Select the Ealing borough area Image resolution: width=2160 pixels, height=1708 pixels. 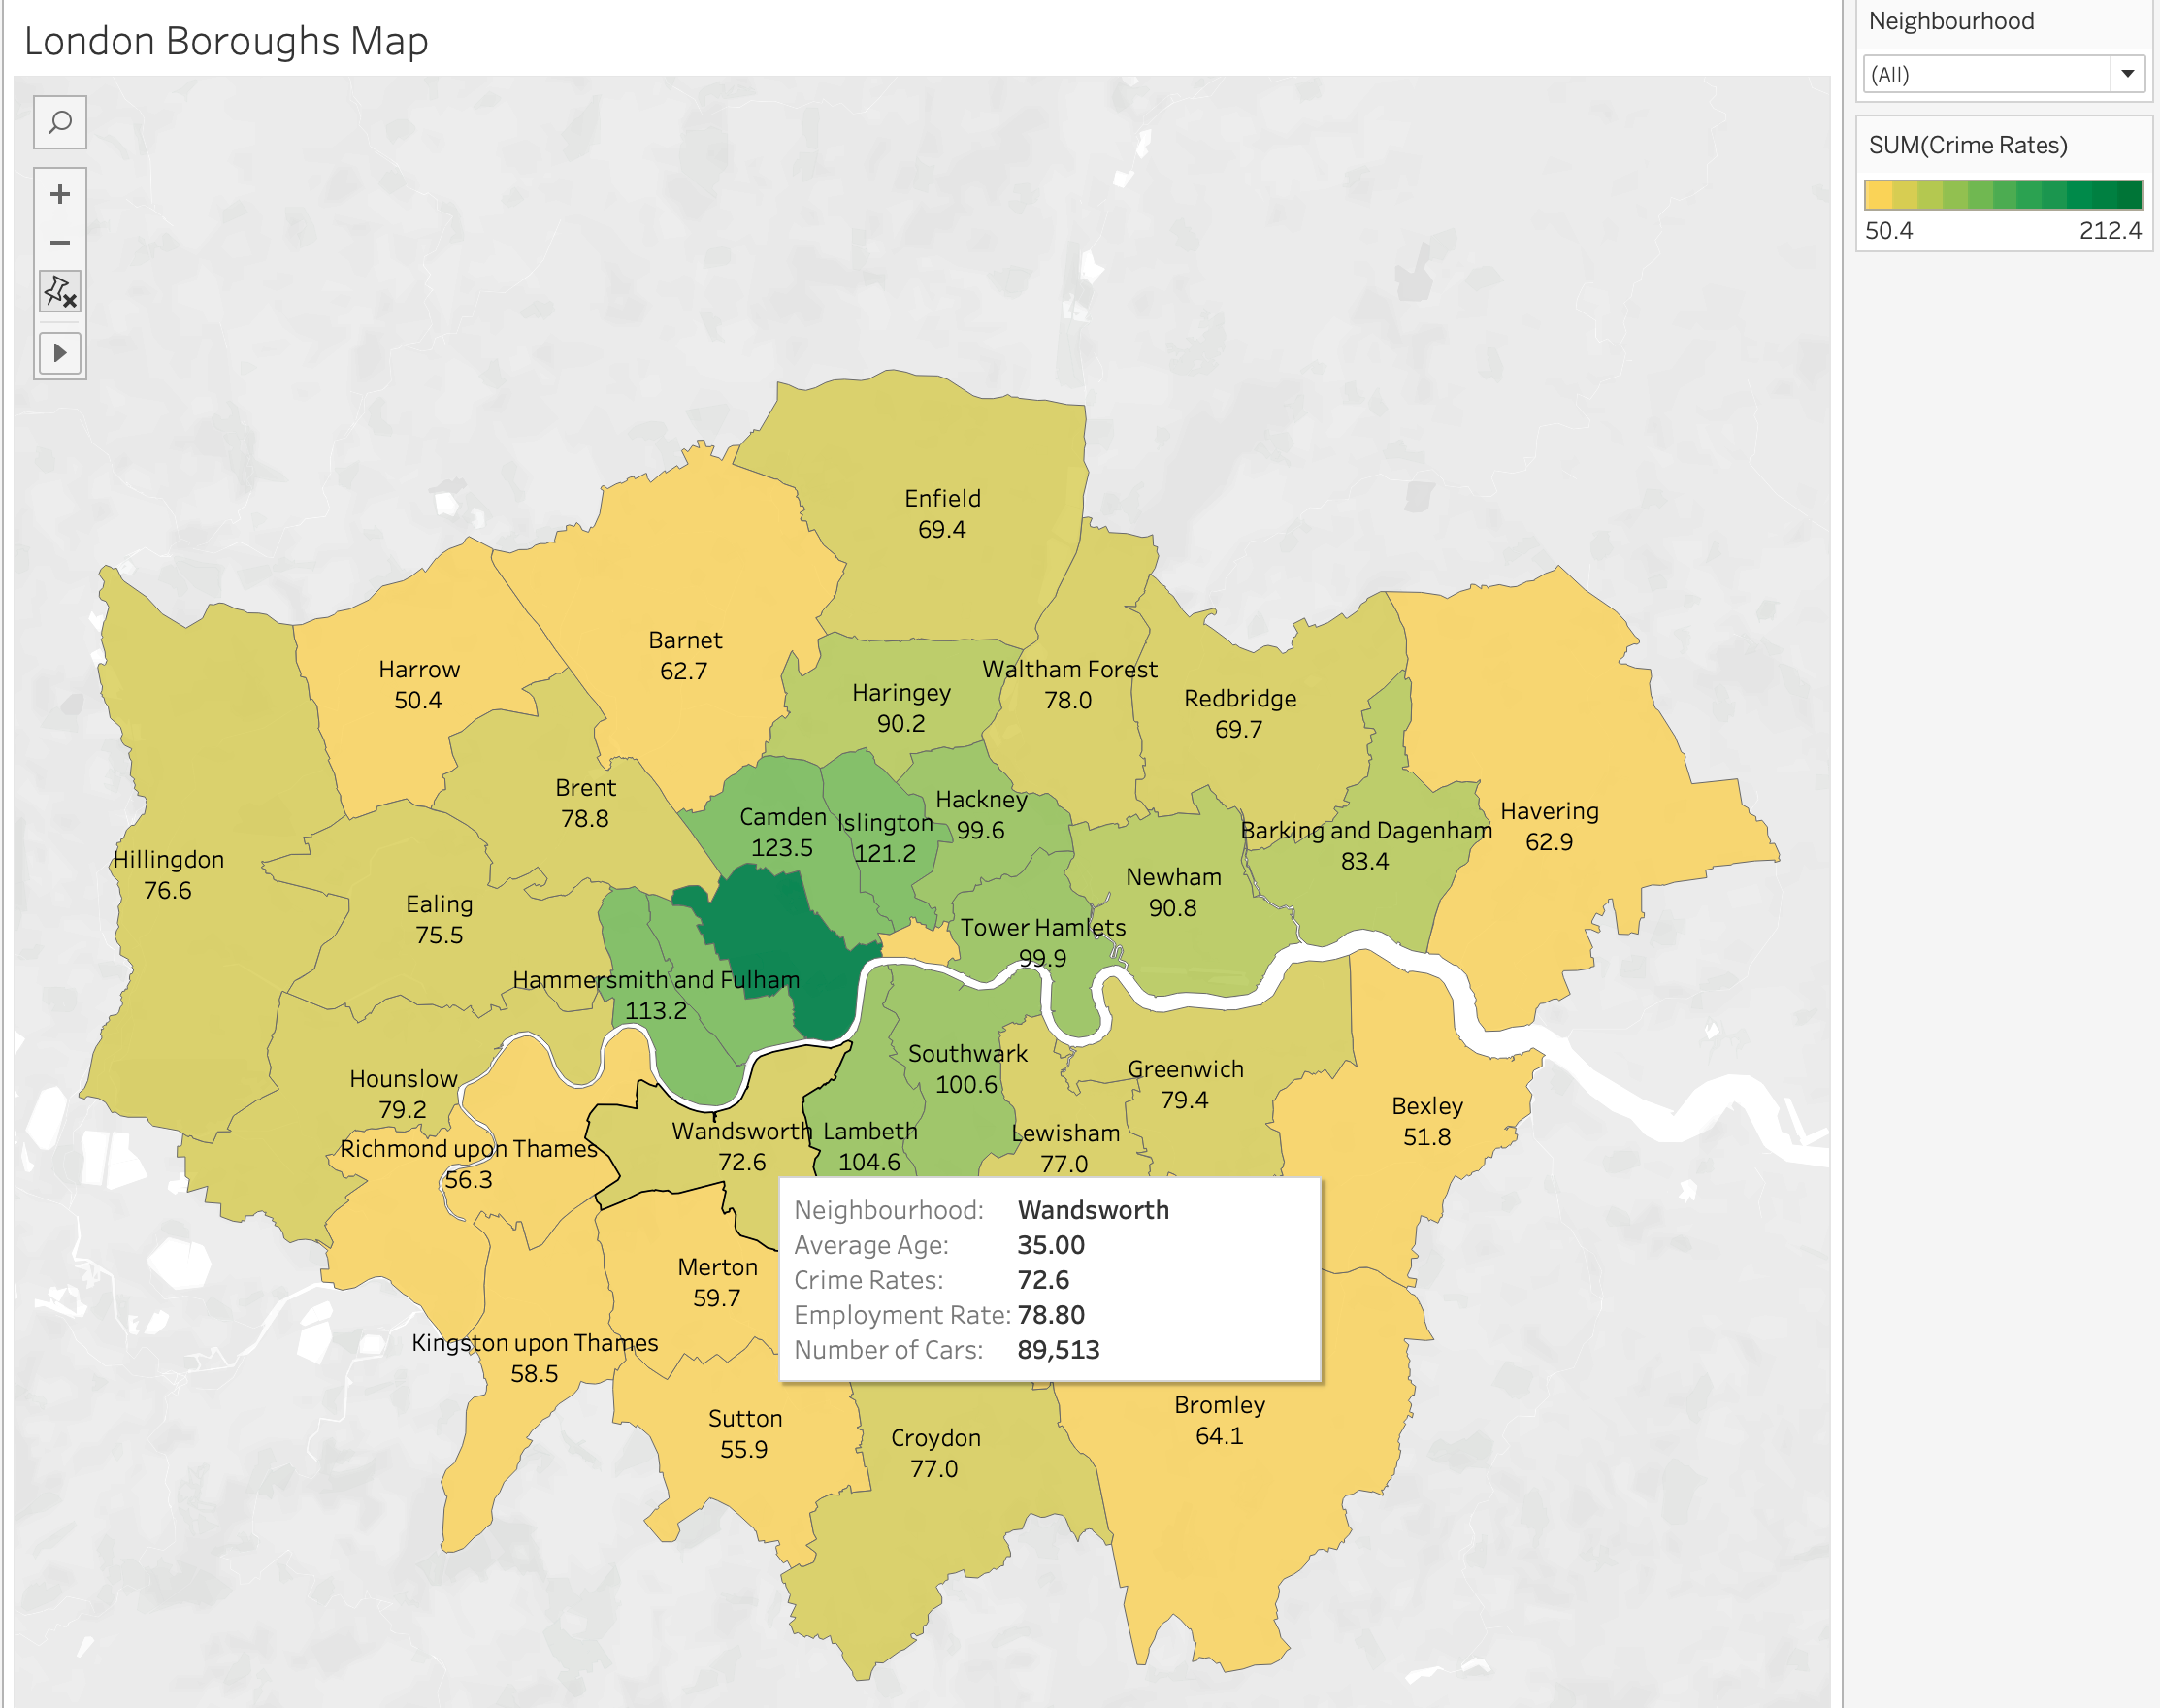[x=439, y=919]
